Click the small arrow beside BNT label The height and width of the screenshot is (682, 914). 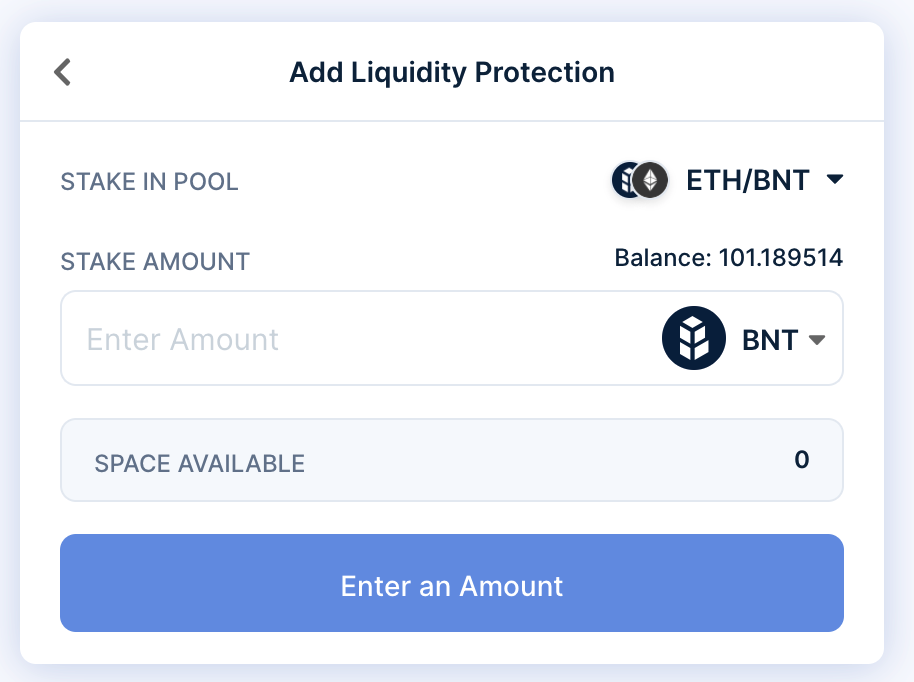coord(816,339)
